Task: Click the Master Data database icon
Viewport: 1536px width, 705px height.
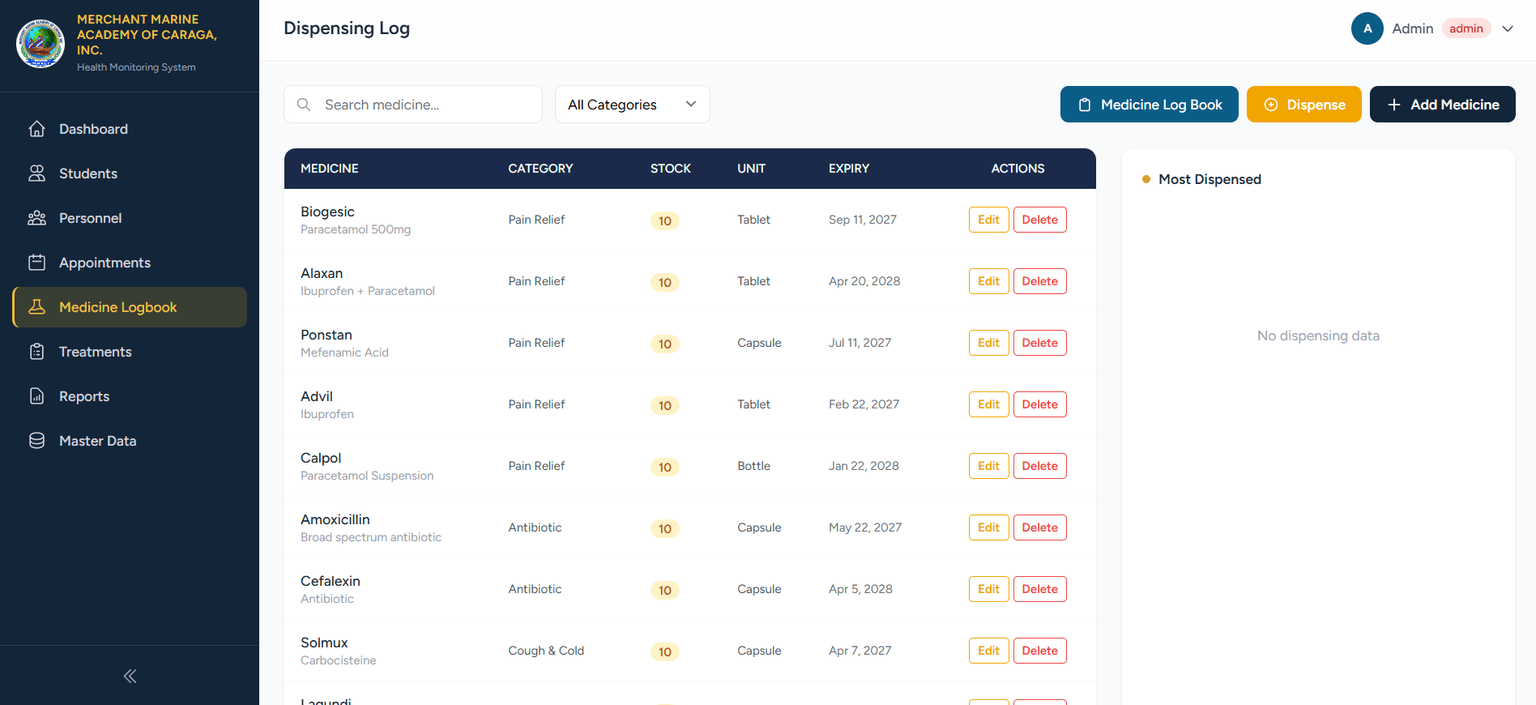Action: (37, 441)
